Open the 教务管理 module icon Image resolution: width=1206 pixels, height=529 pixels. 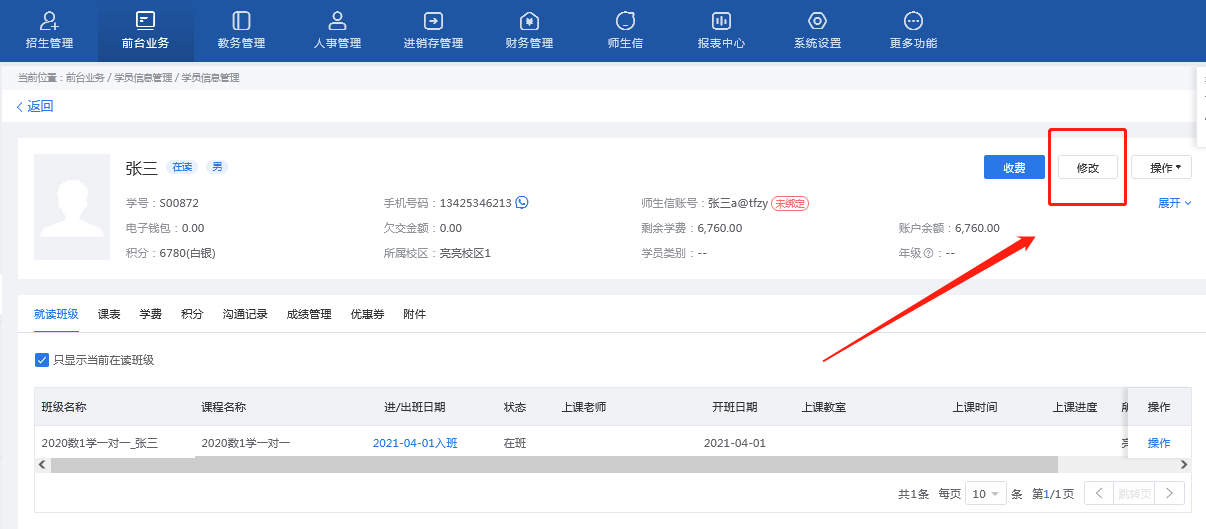click(241, 20)
